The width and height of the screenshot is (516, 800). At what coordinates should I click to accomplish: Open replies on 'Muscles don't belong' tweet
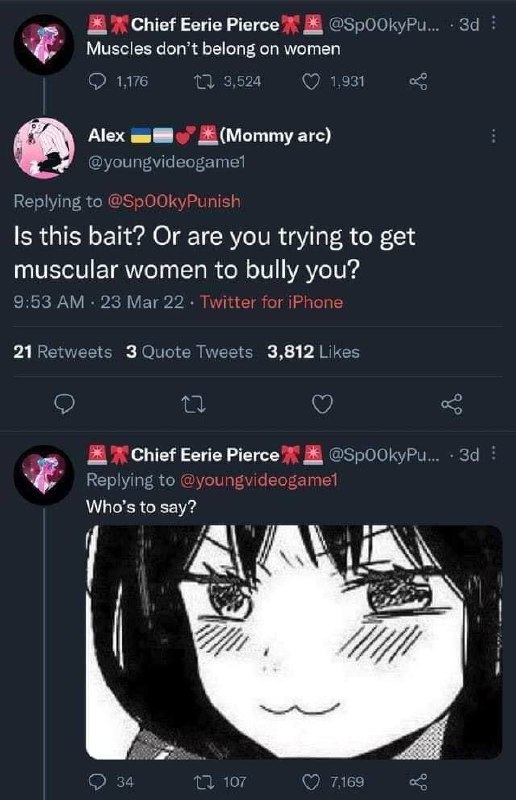click(x=118, y=82)
